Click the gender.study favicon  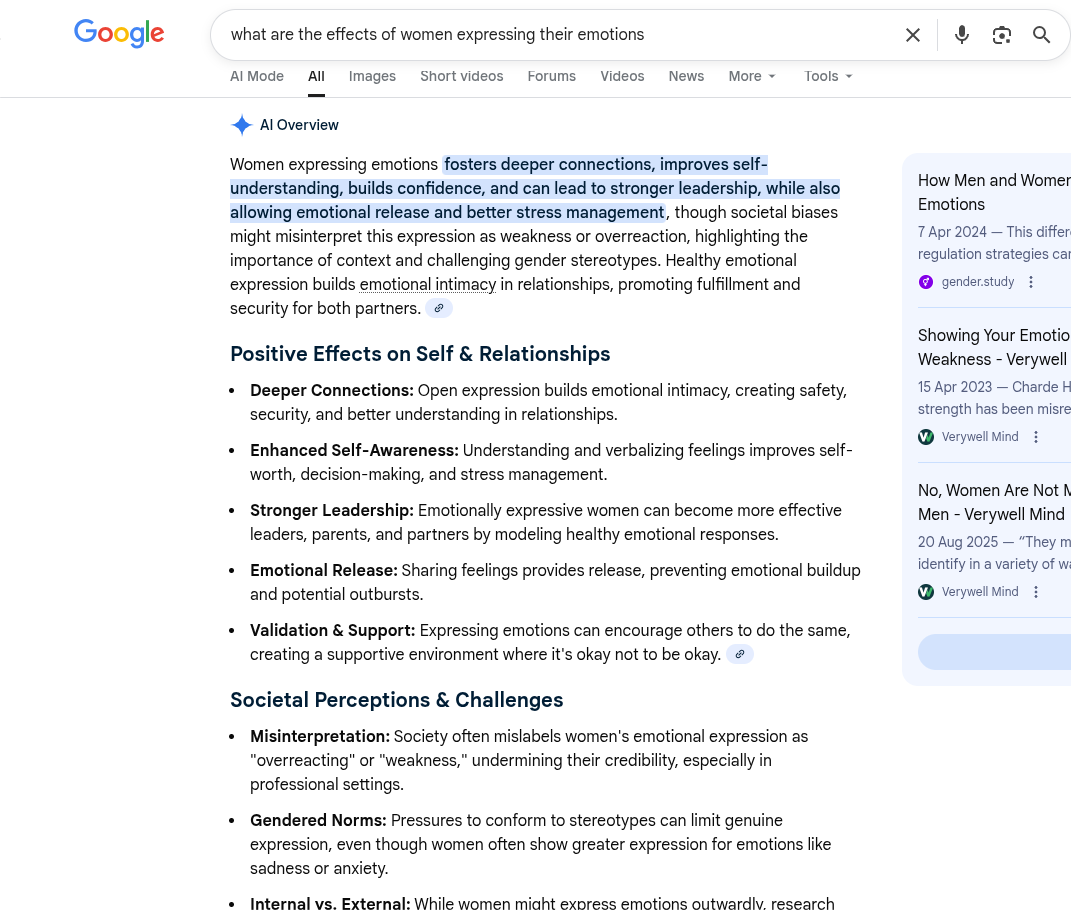926,282
